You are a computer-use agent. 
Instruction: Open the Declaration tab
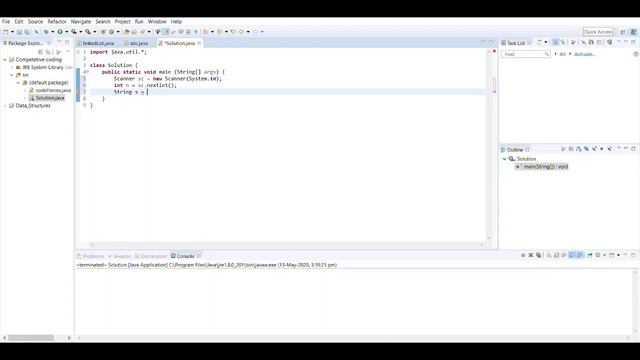click(x=151, y=256)
